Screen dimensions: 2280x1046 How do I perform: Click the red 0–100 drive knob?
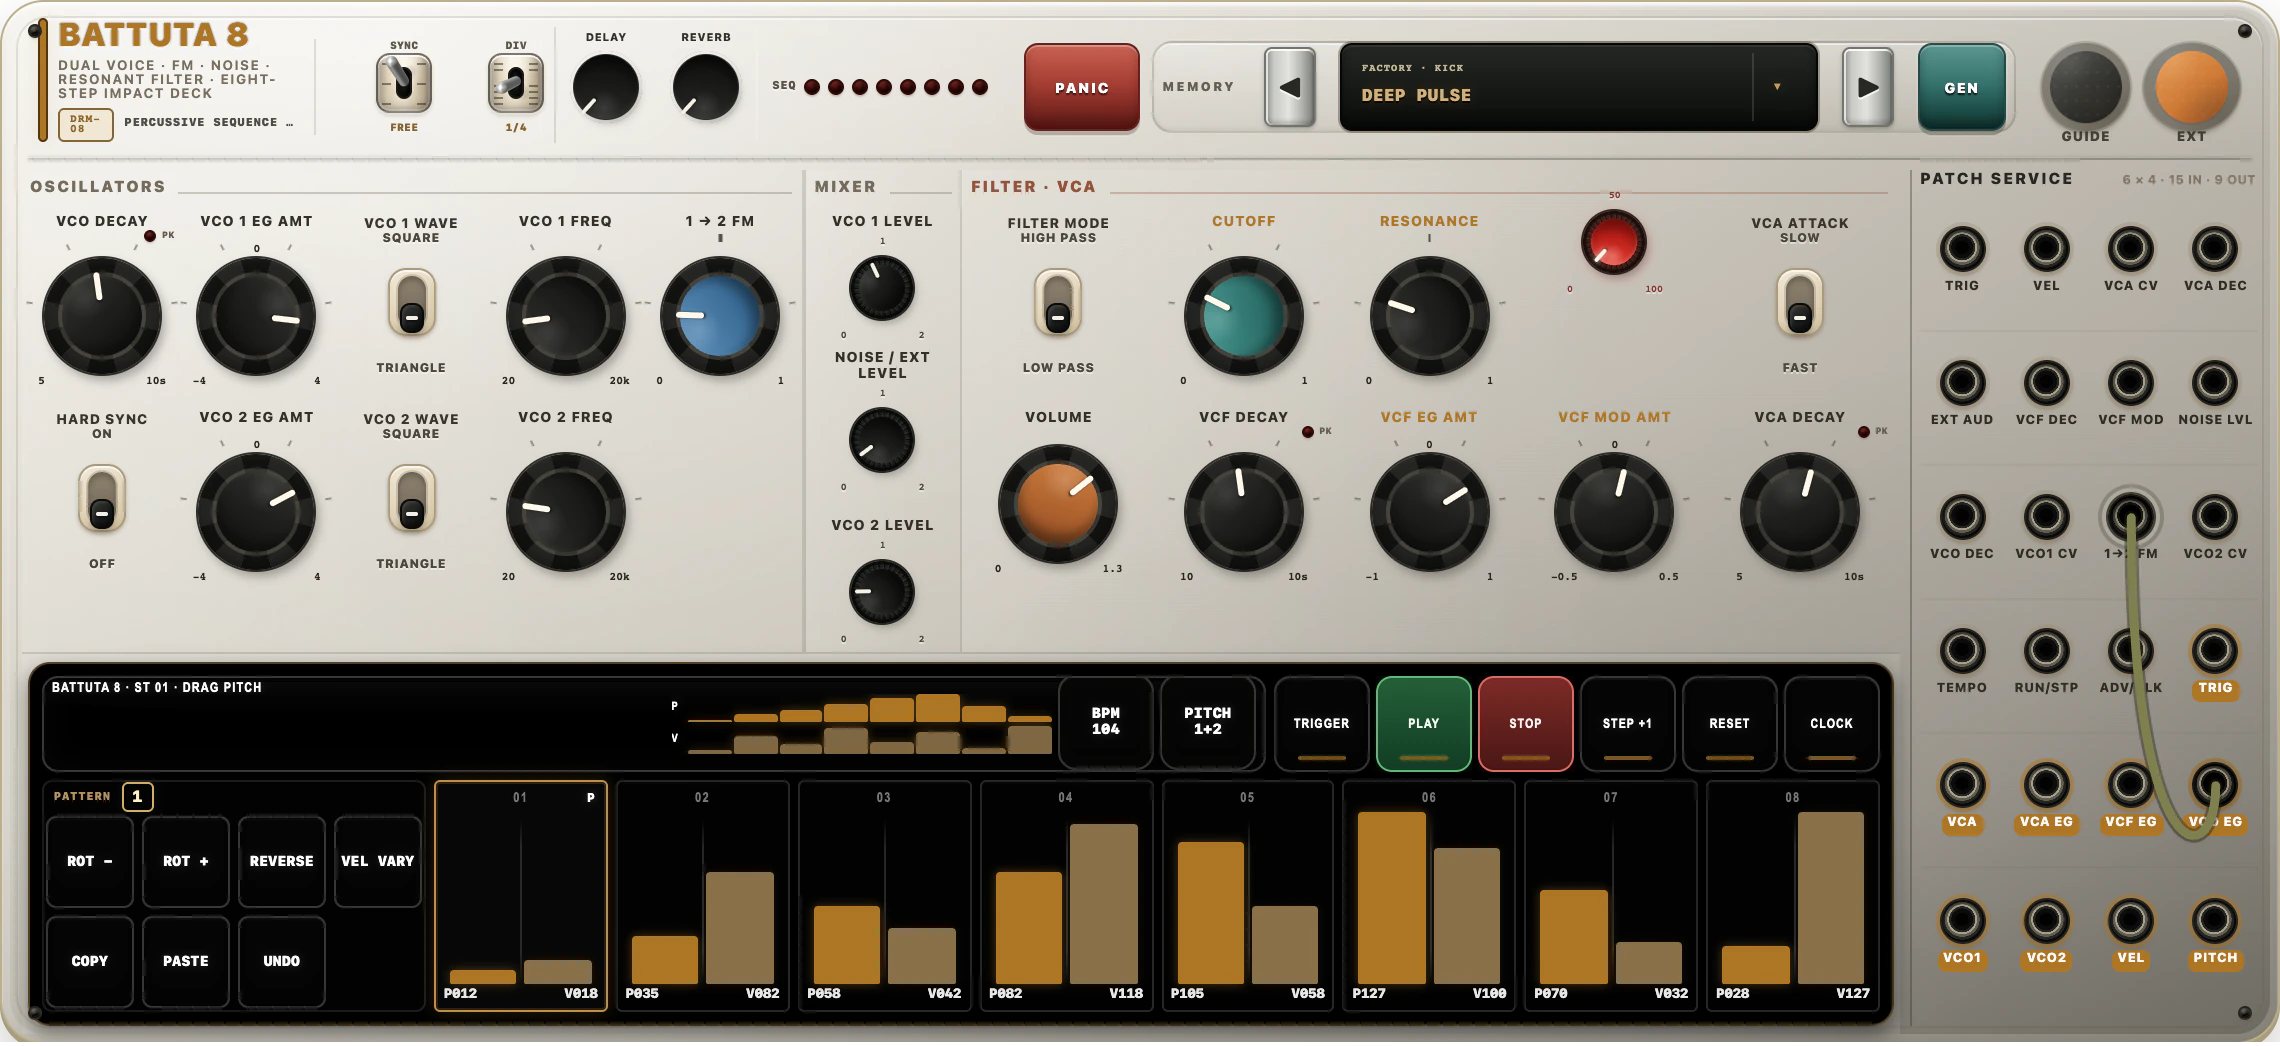[1613, 242]
